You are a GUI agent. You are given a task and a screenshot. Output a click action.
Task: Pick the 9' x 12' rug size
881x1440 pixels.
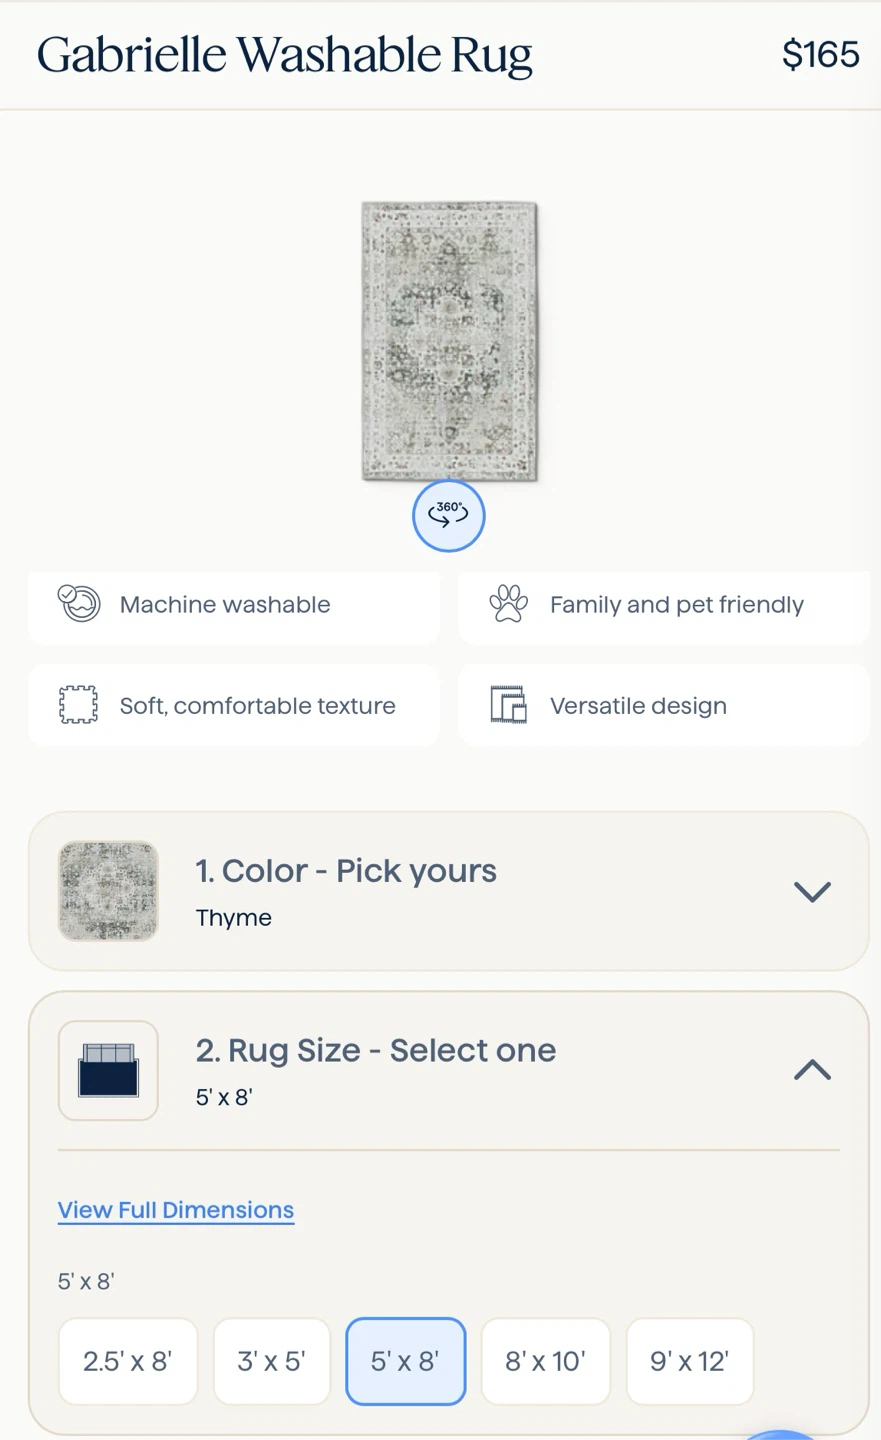pos(690,1361)
